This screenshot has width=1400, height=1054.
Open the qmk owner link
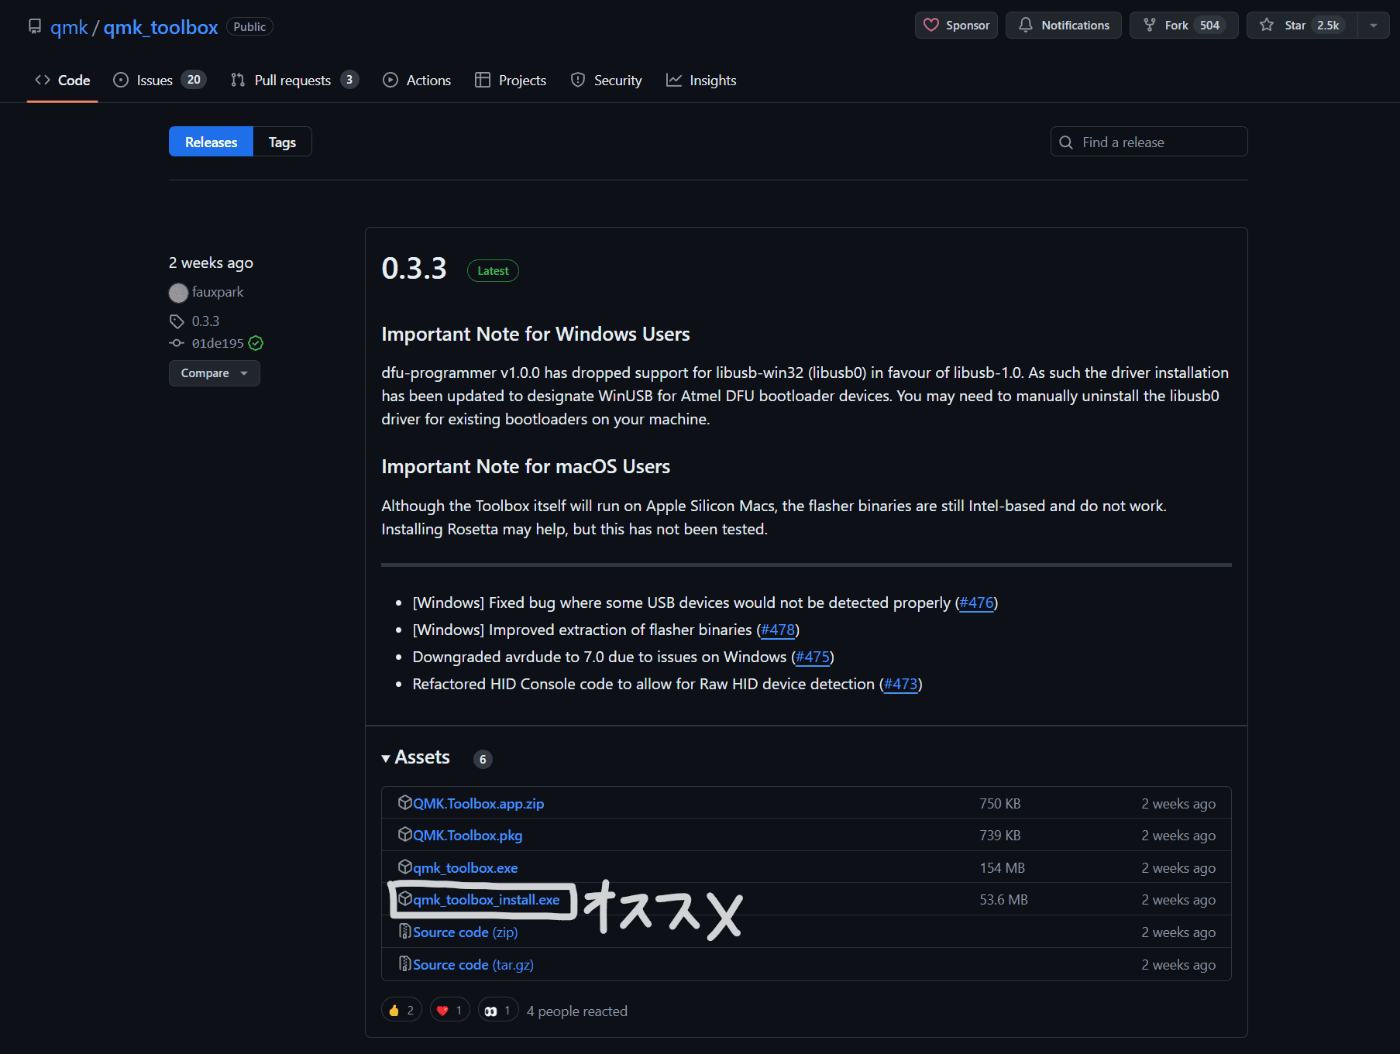(x=69, y=27)
